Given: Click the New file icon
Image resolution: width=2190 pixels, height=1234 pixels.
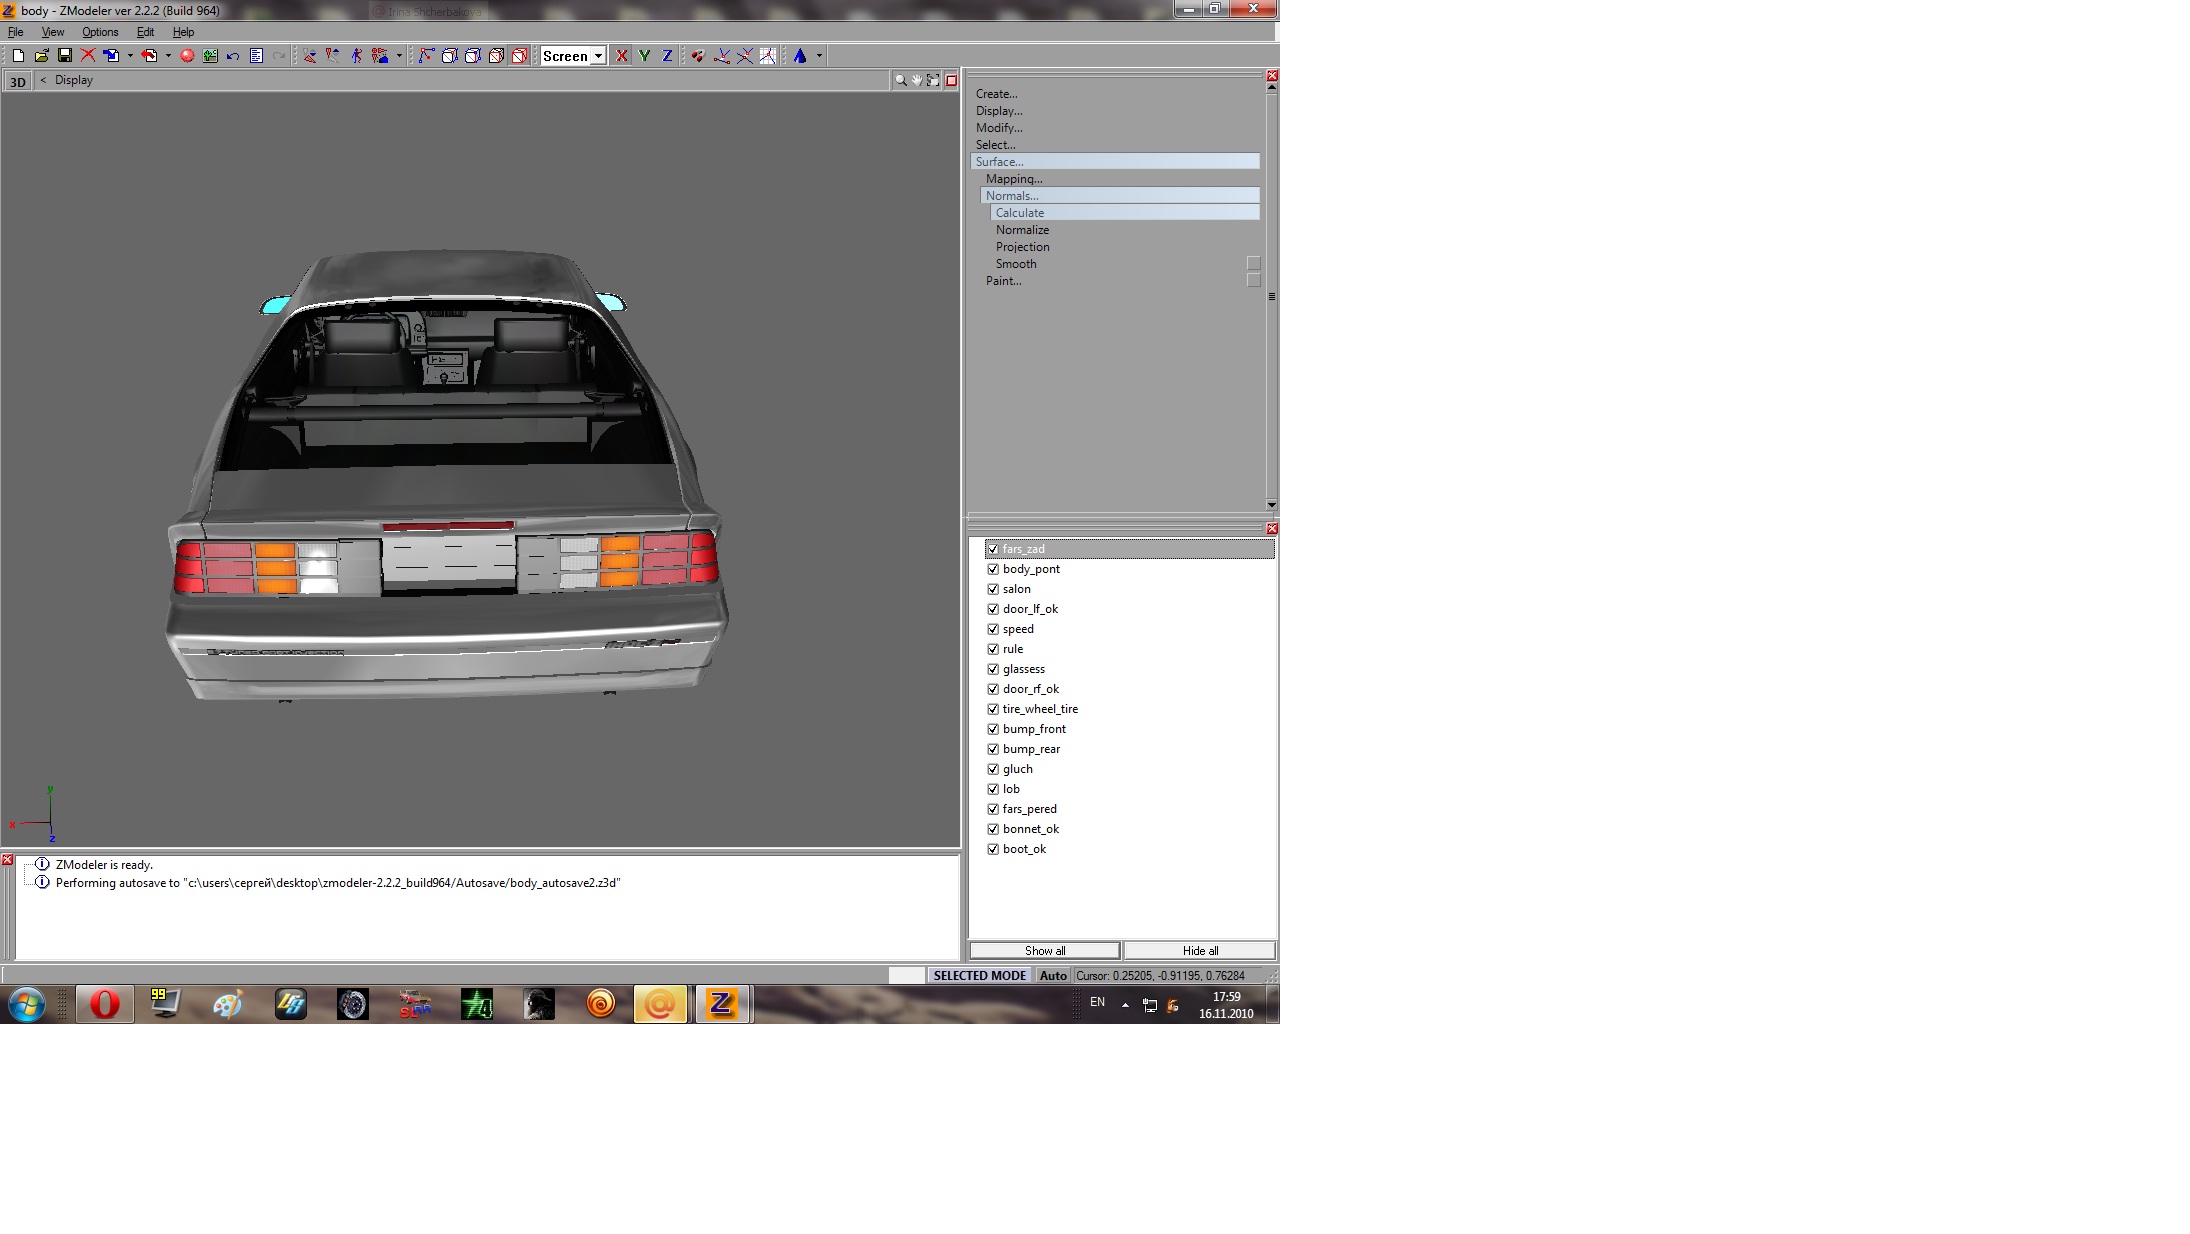Looking at the screenshot, I should pyautogui.click(x=18, y=56).
